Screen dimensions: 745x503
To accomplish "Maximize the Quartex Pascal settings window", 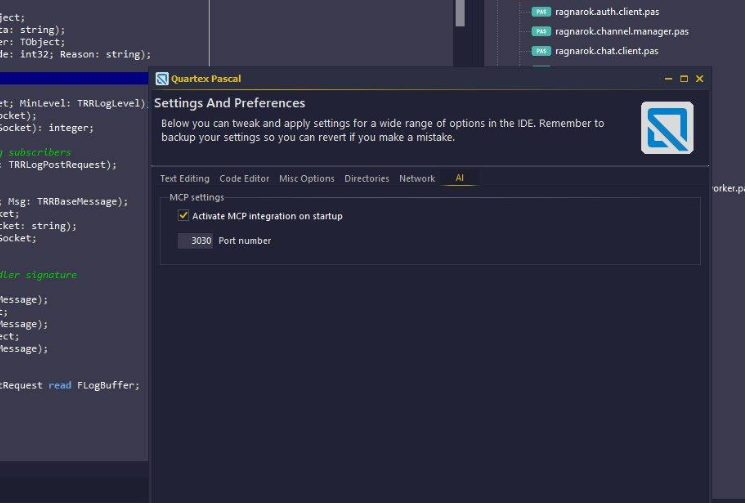I will [x=684, y=79].
